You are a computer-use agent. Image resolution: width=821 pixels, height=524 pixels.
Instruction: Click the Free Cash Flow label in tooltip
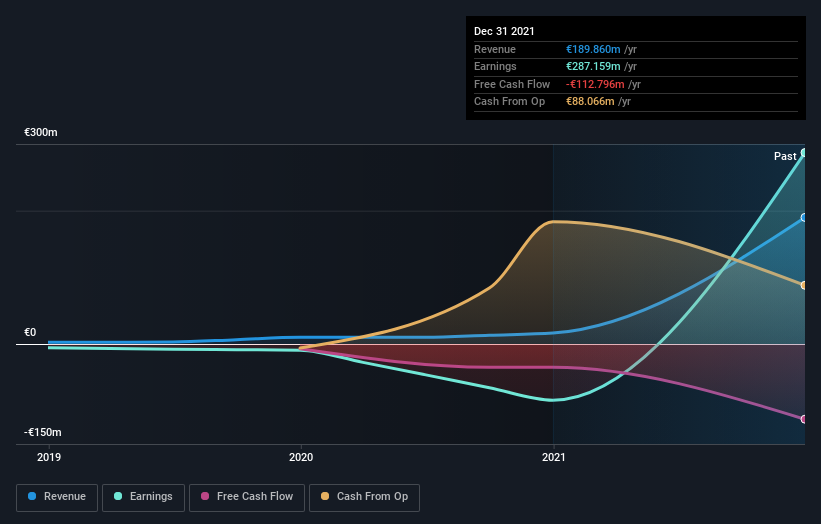point(512,84)
